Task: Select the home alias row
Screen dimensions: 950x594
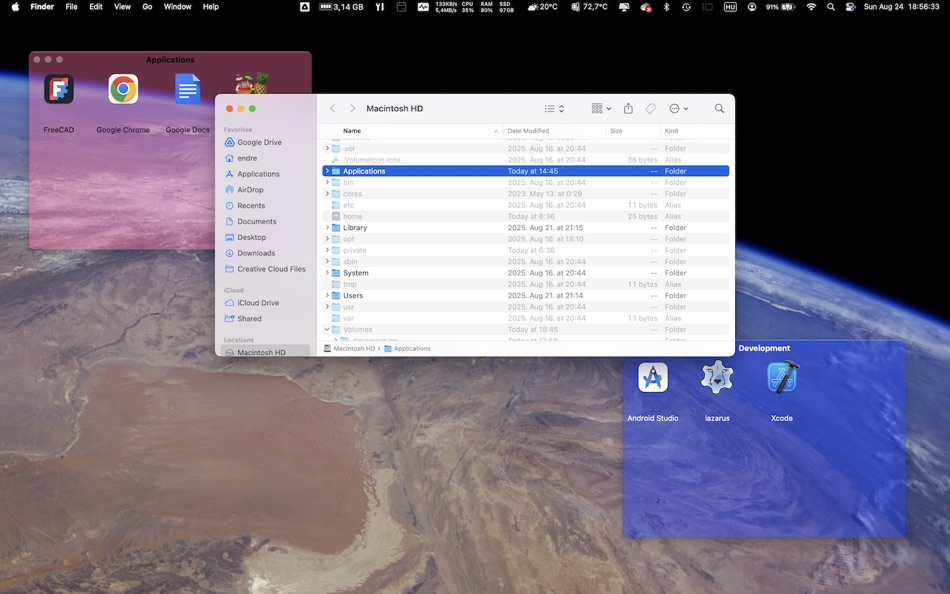Action: (x=526, y=216)
